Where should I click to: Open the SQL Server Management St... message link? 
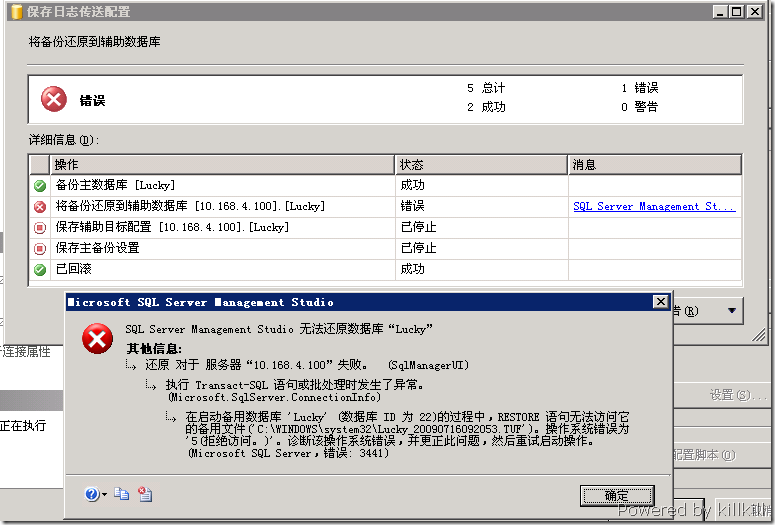tap(654, 207)
